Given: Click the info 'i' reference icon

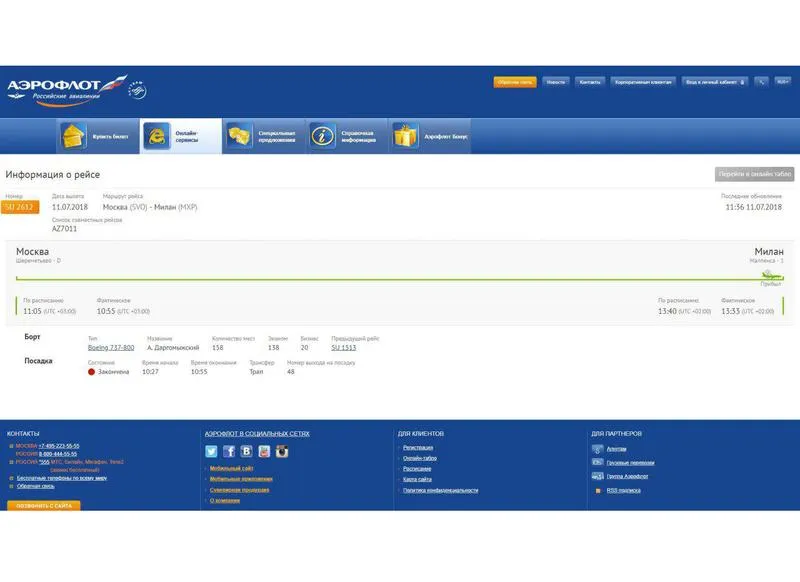Looking at the screenshot, I should (322, 136).
